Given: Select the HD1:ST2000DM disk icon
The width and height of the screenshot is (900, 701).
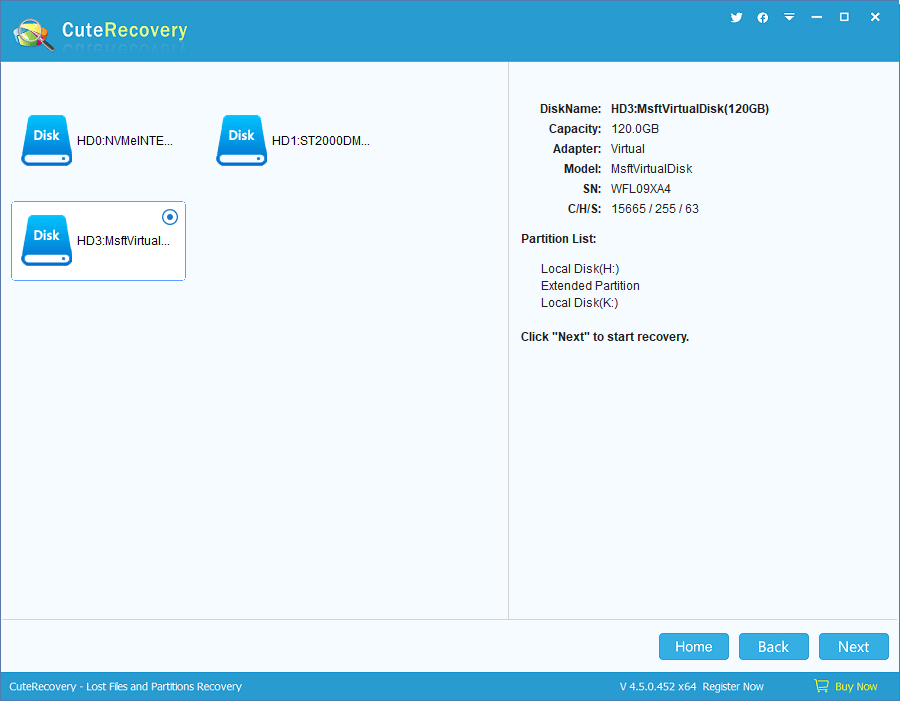Looking at the screenshot, I should pyautogui.click(x=242, y=141).
